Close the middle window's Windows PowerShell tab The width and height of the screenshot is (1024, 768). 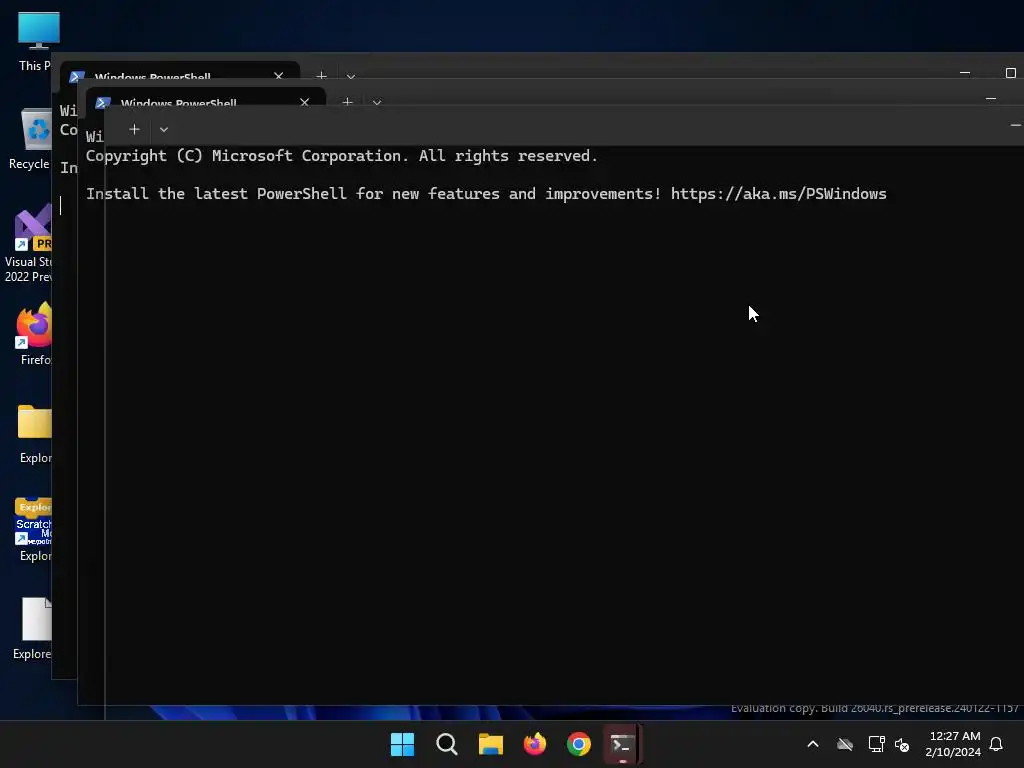[x=304, y=103]
